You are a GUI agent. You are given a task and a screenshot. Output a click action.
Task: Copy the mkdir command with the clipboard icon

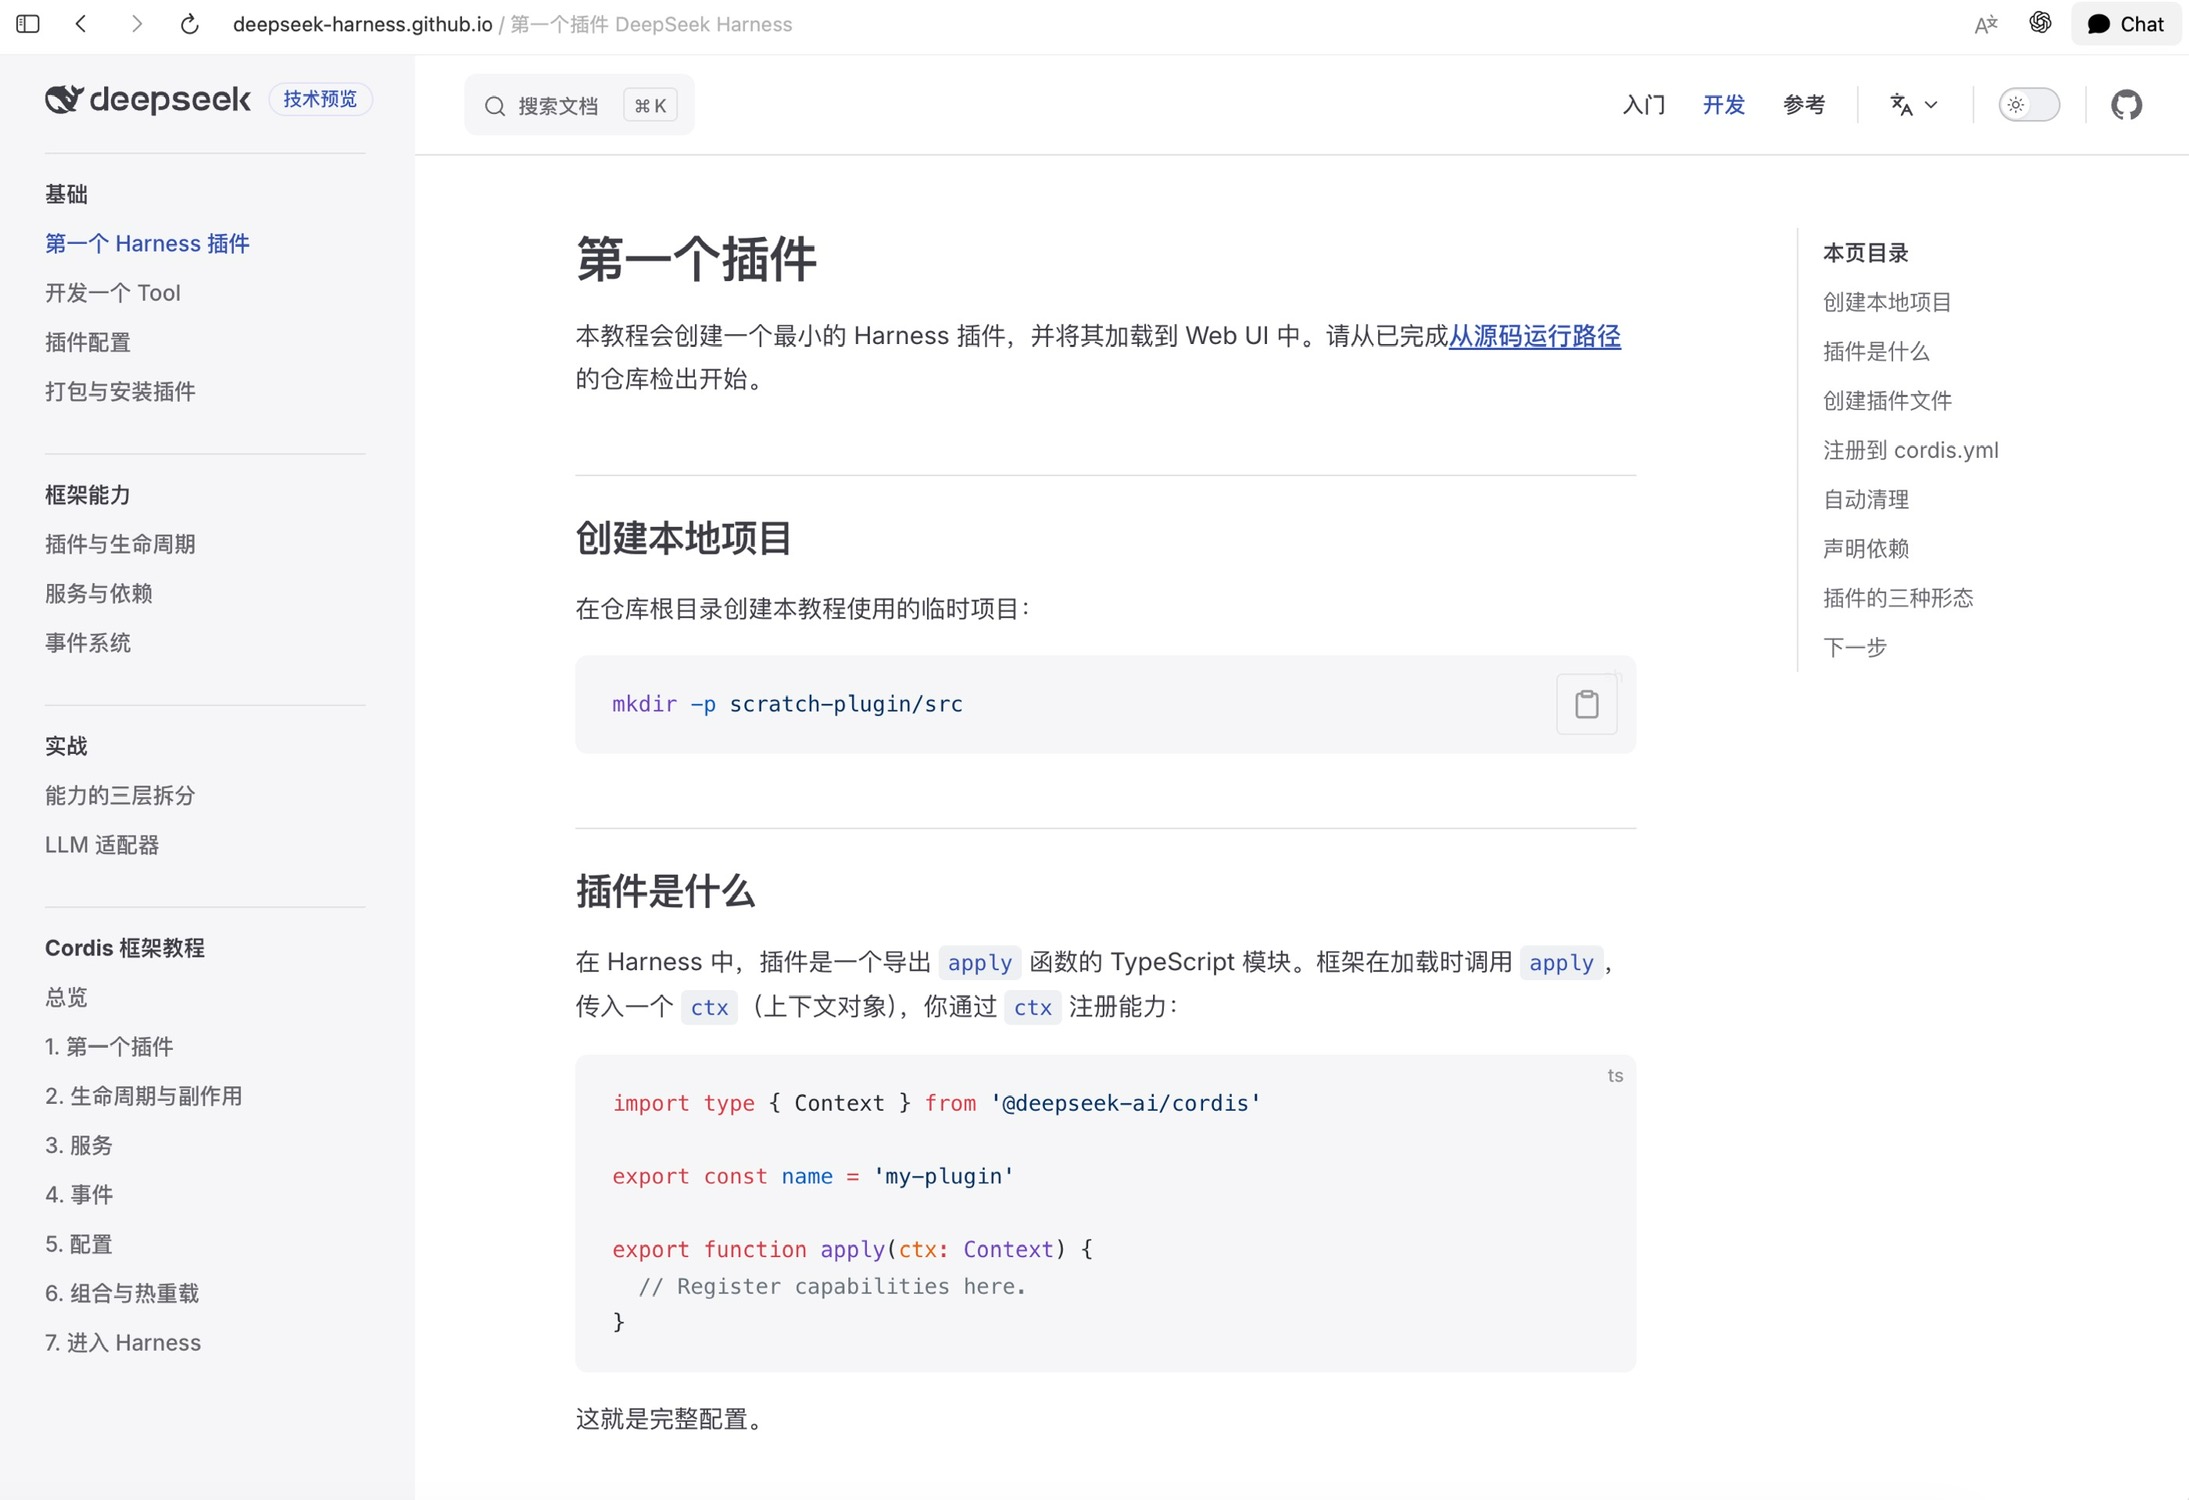[x=1586, y=704]
